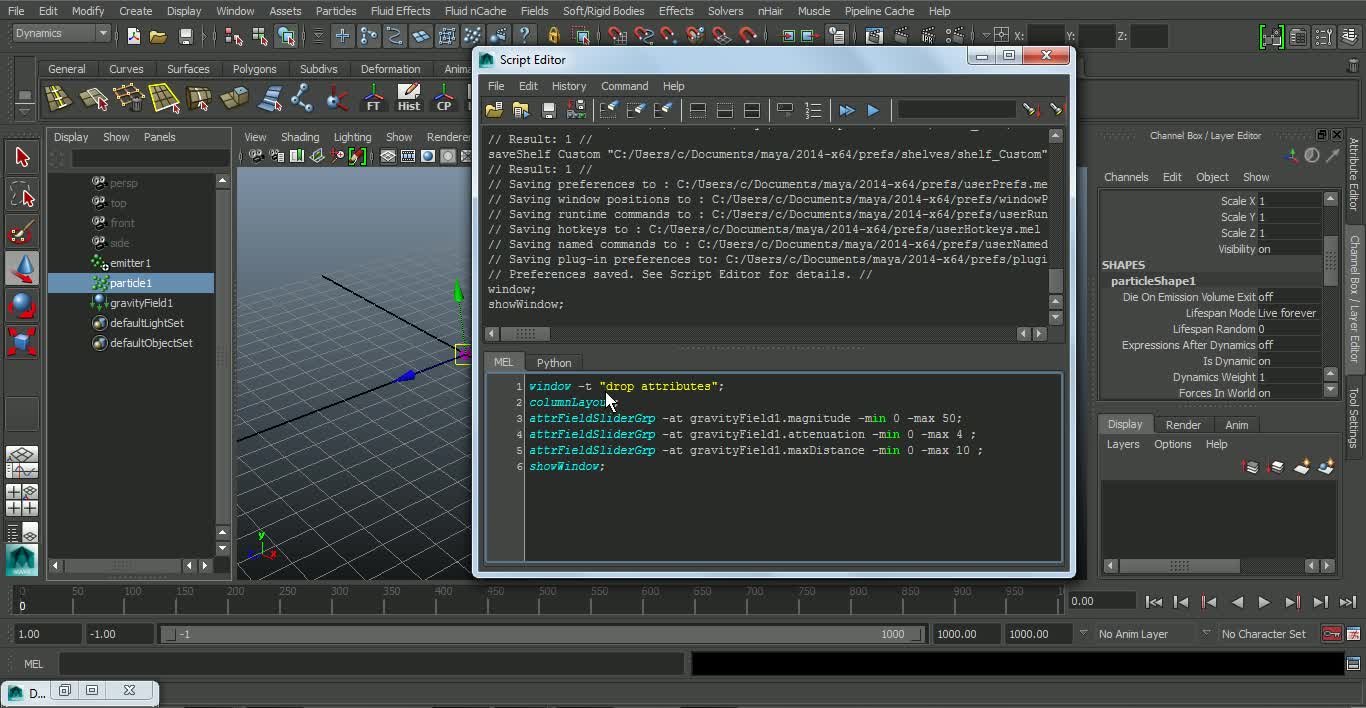Go to the end of playback range
The image size is (1366, 708).
click(1347, 602)
